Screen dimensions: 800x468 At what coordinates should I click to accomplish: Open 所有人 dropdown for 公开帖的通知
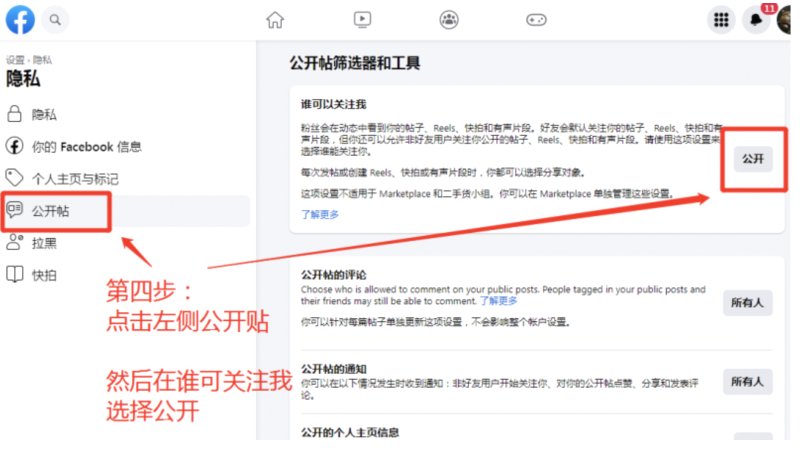point(748,382)
